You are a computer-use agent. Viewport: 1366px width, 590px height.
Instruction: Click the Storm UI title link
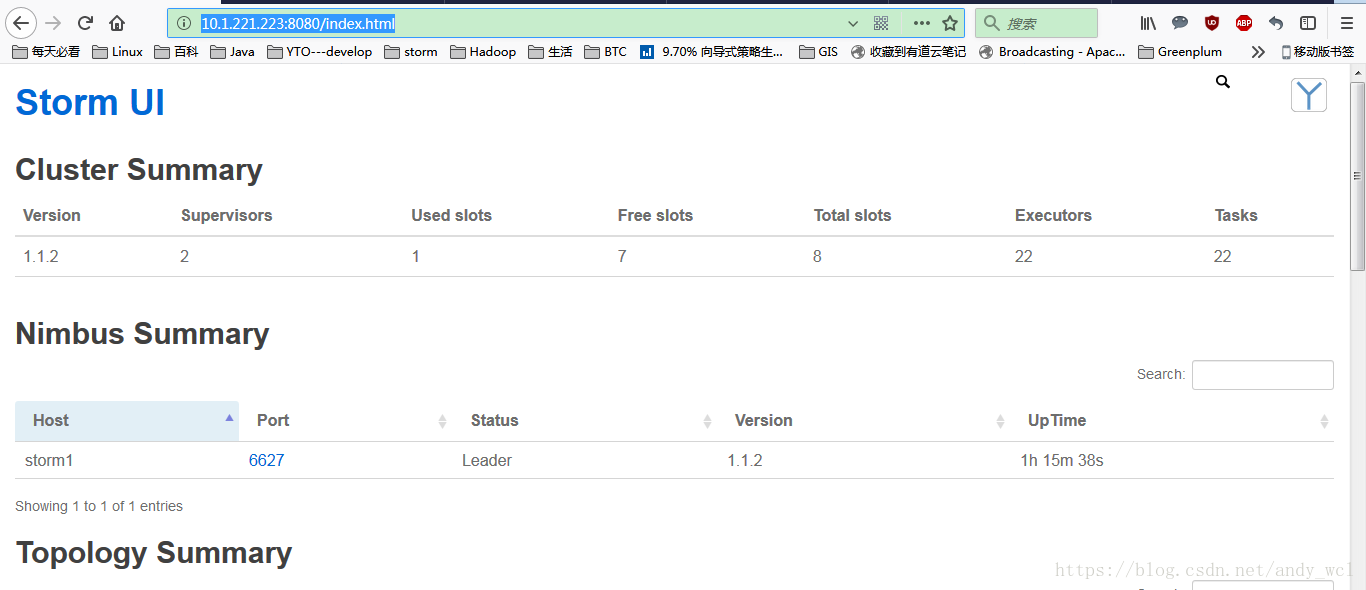point(90,103)
